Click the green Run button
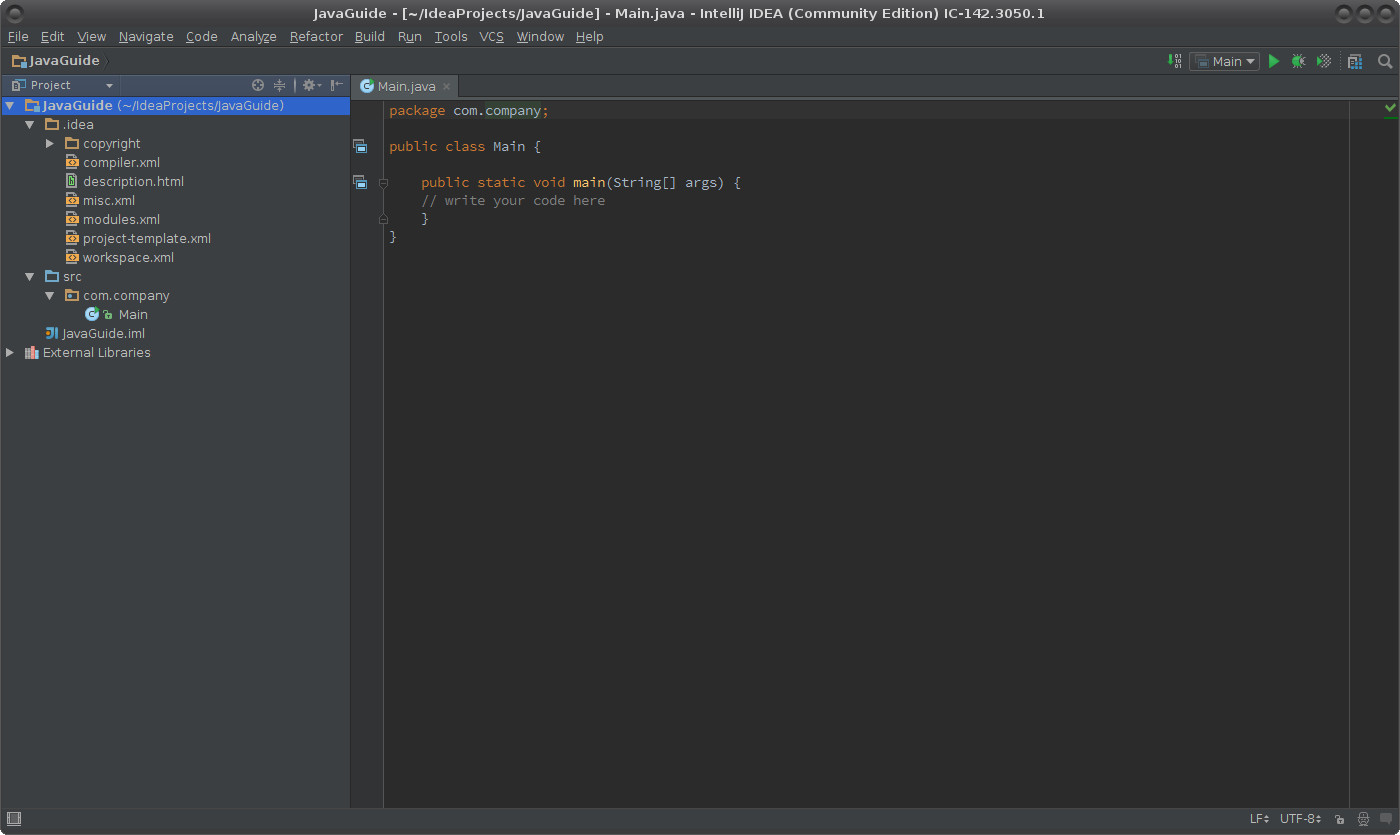This screenshot has width=1400, height=835. 1273,61
